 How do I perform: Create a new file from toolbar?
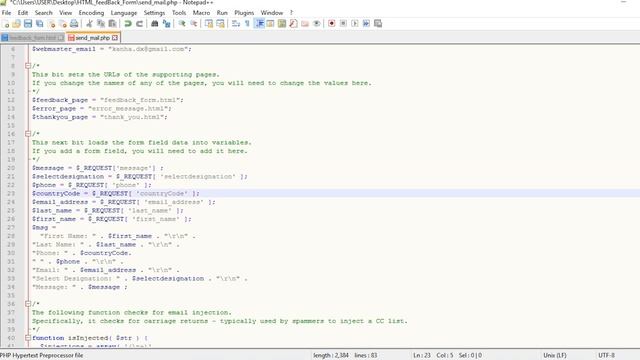click(x=6, y=24)
